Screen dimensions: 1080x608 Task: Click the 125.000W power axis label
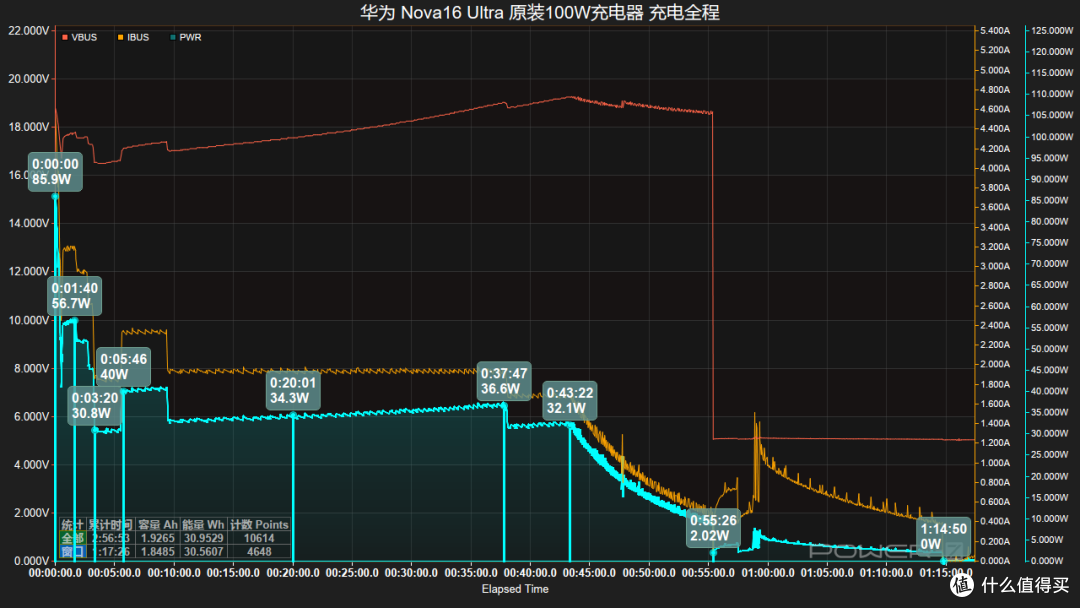[1052, 30]
